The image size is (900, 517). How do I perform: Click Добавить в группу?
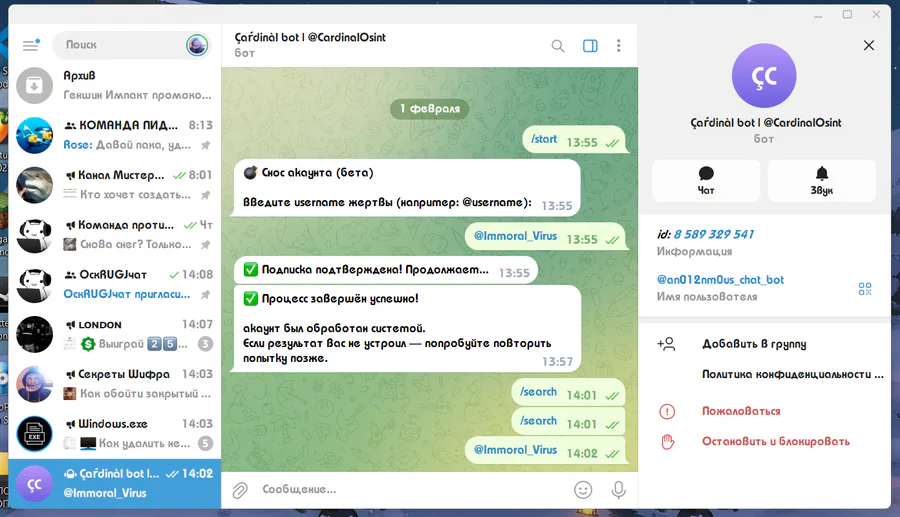pos(754,344)
